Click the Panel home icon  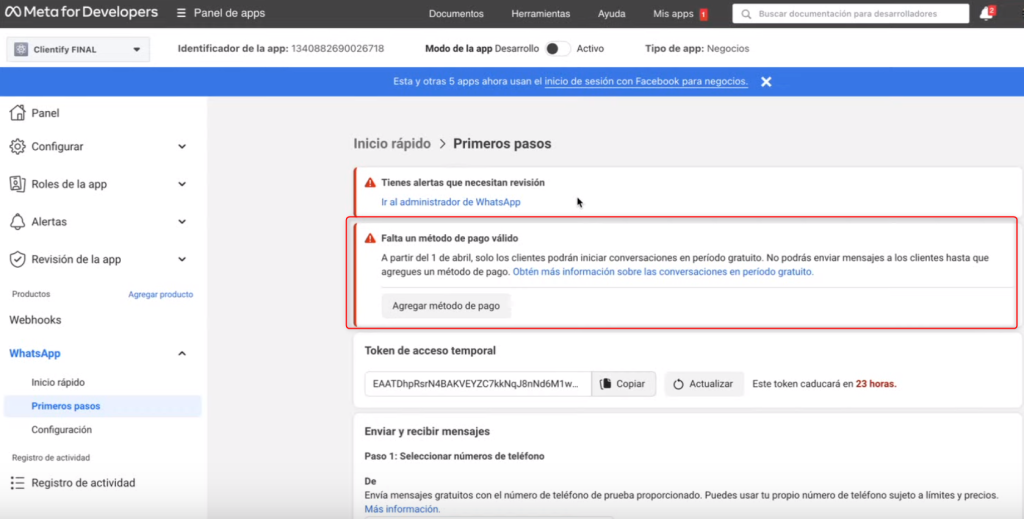click(18, 113)
